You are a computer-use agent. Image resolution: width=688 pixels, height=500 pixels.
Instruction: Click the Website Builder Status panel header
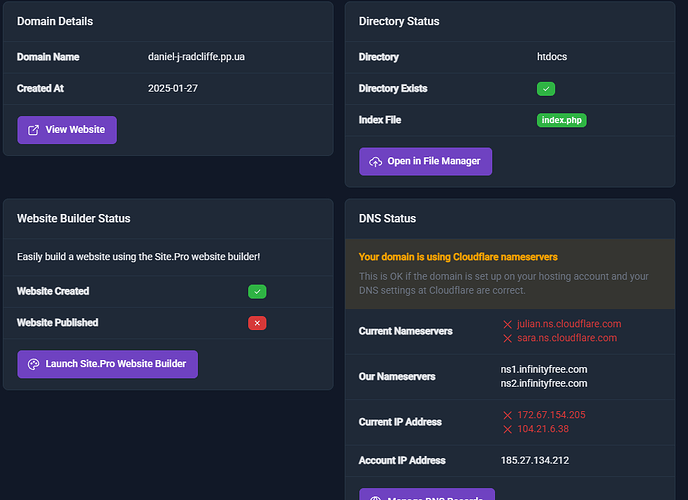click(74, 218)
